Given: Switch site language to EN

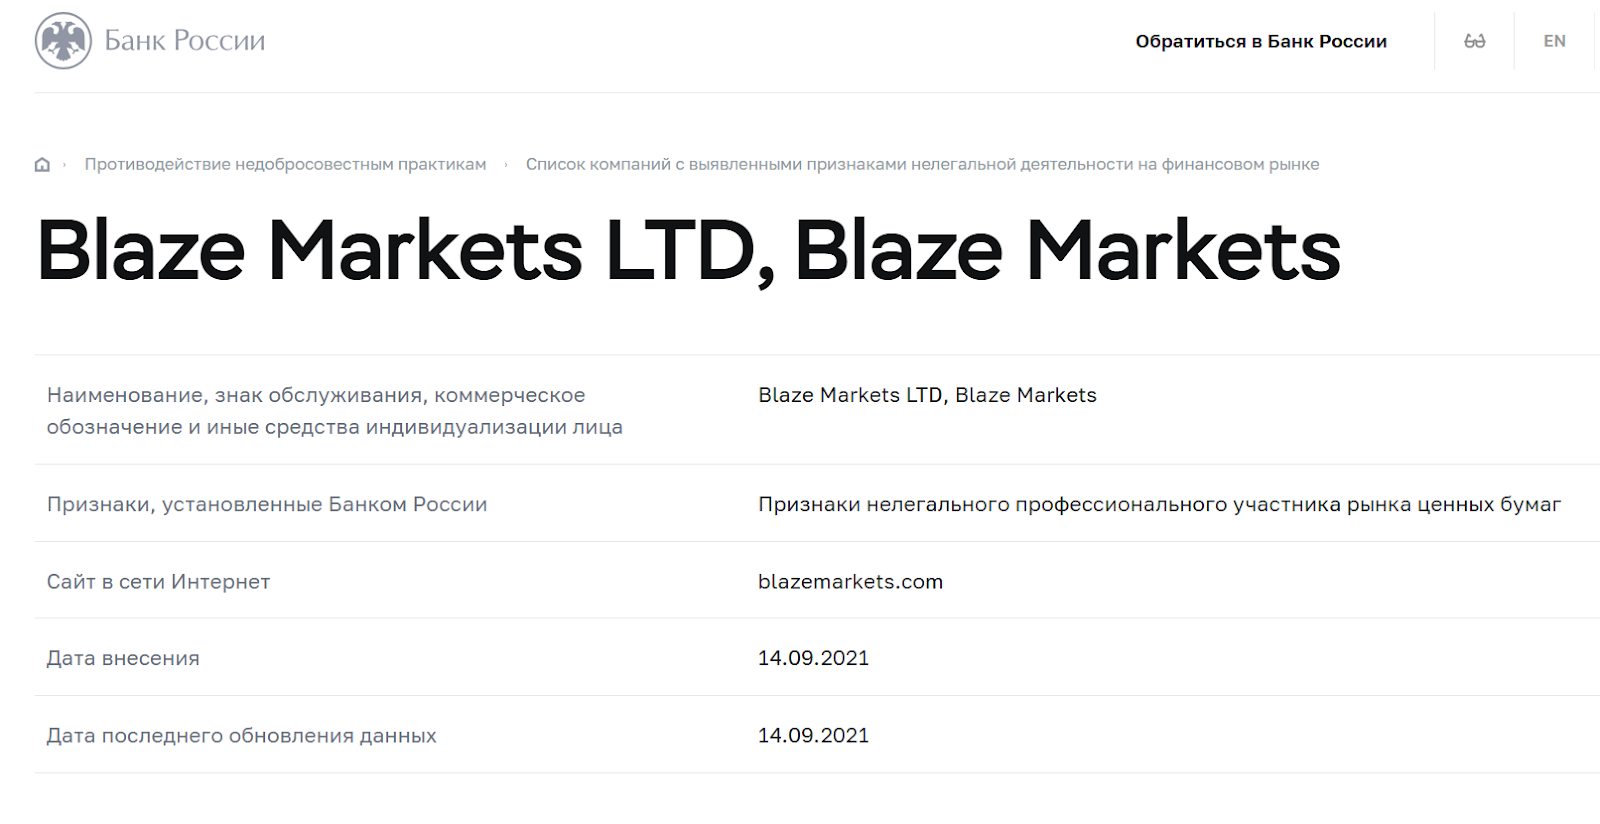Looking at the screenshot, I should coord(1554,41).
